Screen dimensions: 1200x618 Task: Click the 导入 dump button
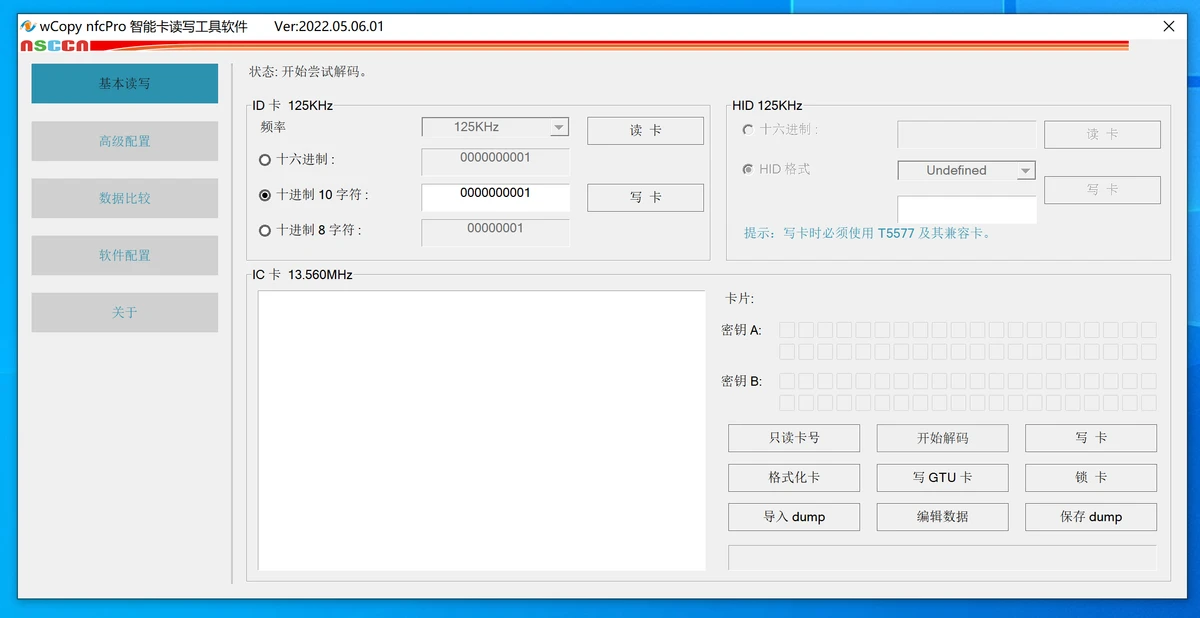click(794, 517)
